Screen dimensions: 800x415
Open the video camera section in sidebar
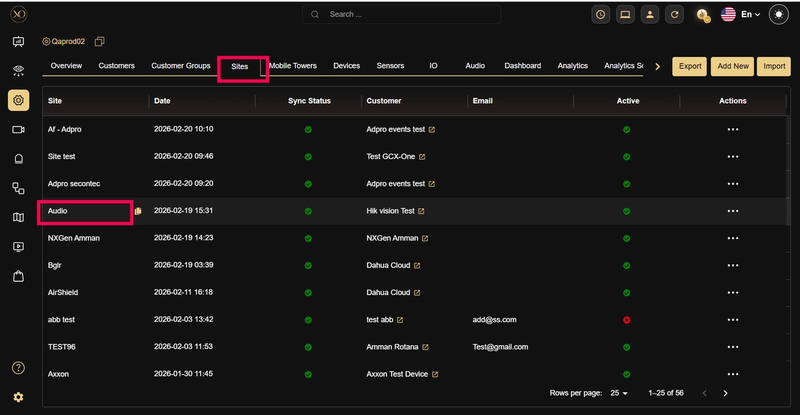click(18, 130)
